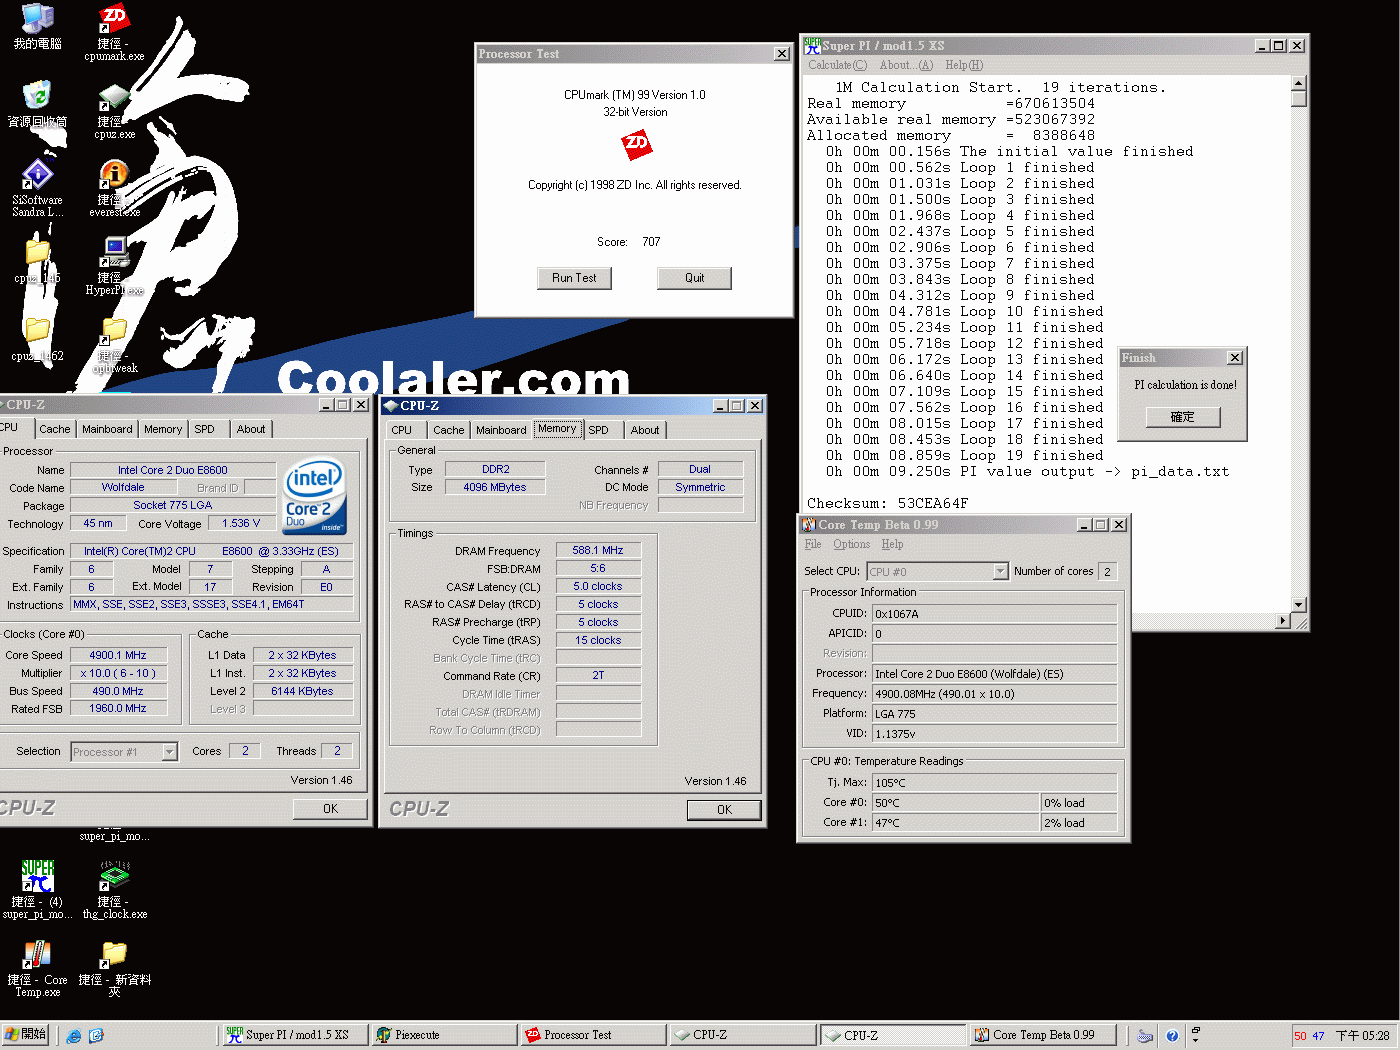Open the optweak folder shortcut

click(114, 345)
